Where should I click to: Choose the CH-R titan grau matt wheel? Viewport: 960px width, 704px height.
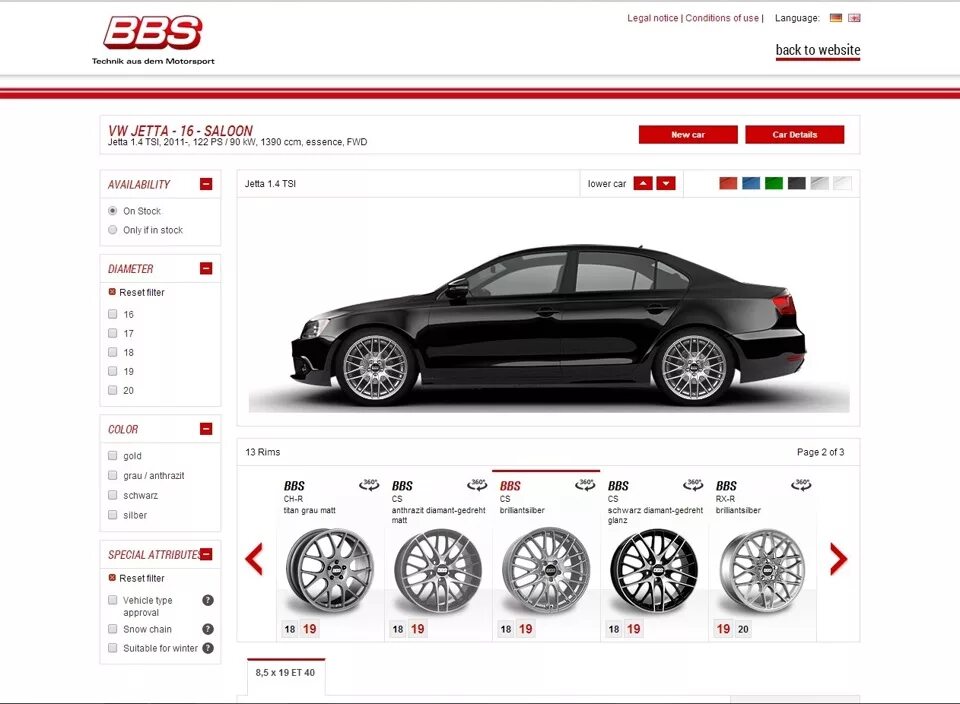point(330,571)
